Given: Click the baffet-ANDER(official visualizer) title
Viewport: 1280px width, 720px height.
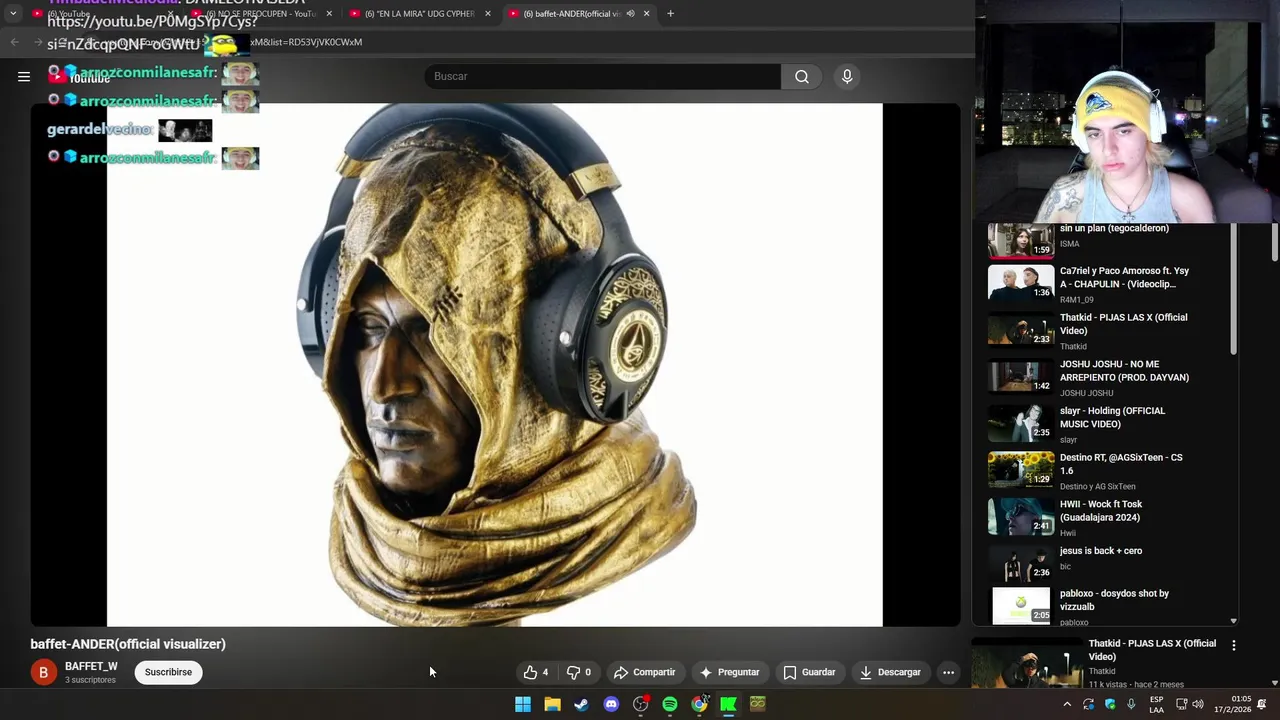Looking at the screenshot, I should point(128,644).
